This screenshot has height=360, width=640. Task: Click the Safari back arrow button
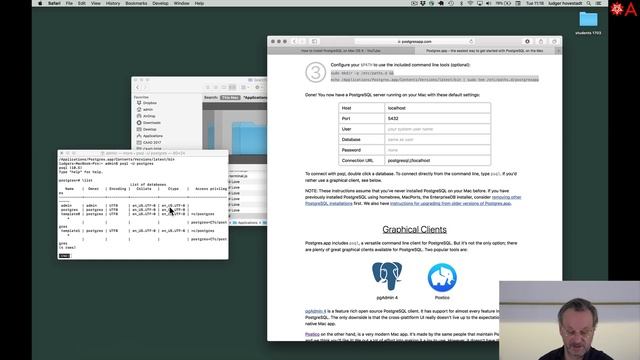(x=294, y=42)
